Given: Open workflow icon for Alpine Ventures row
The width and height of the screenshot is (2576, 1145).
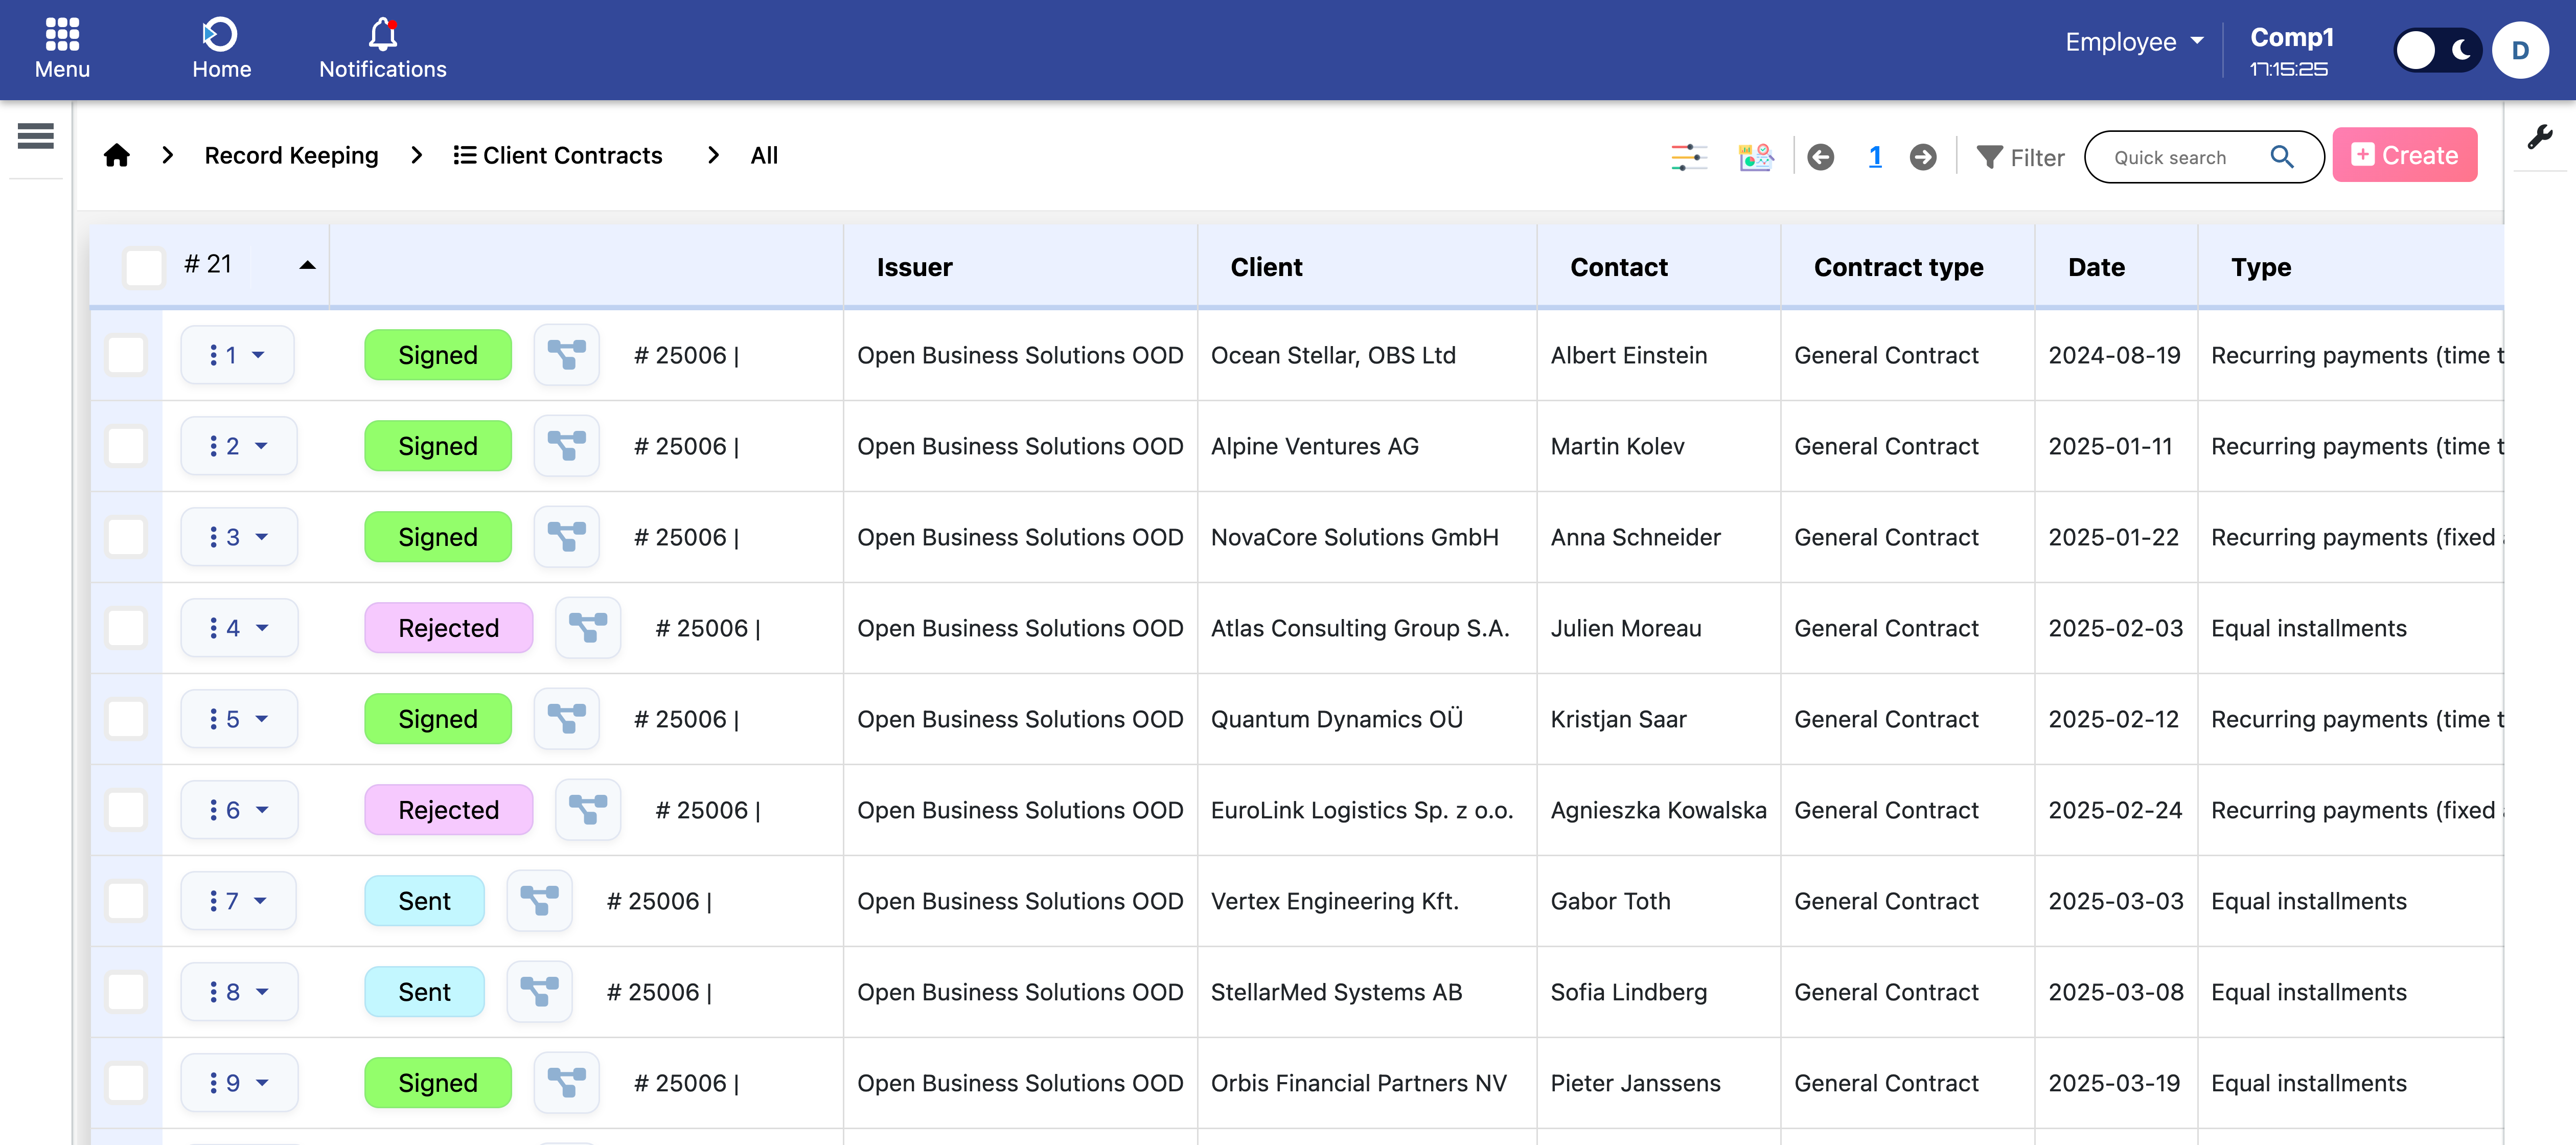Looking at the screenshot, I should pos(567,446).
